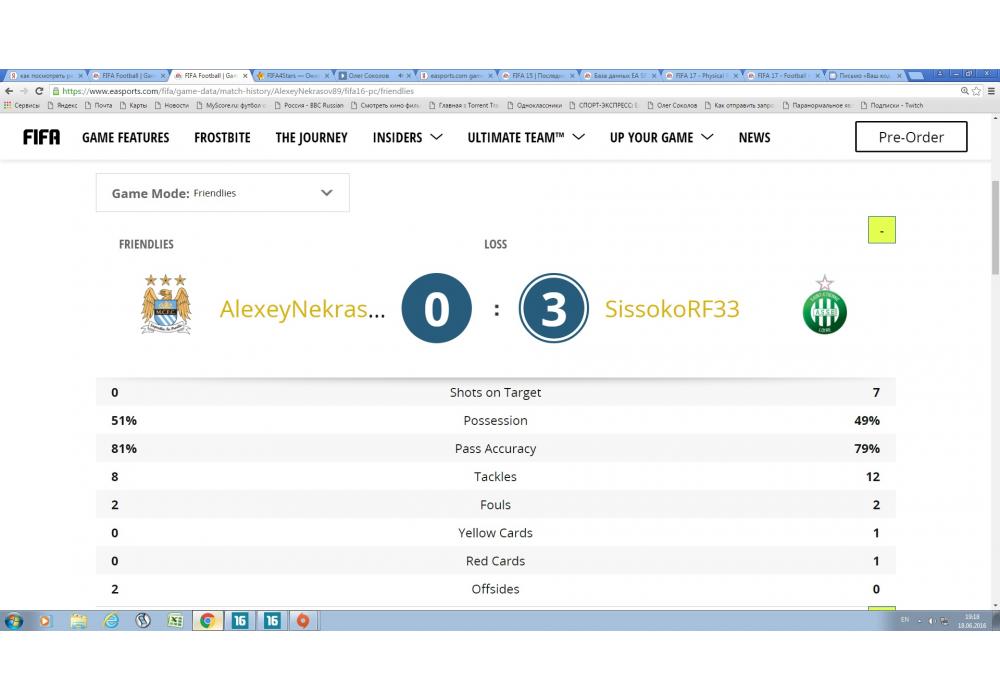Open Google Chrome from the taskbar
Image resolution: width=1000 pixels, height=700 pixels.
[x=207, y=621]
